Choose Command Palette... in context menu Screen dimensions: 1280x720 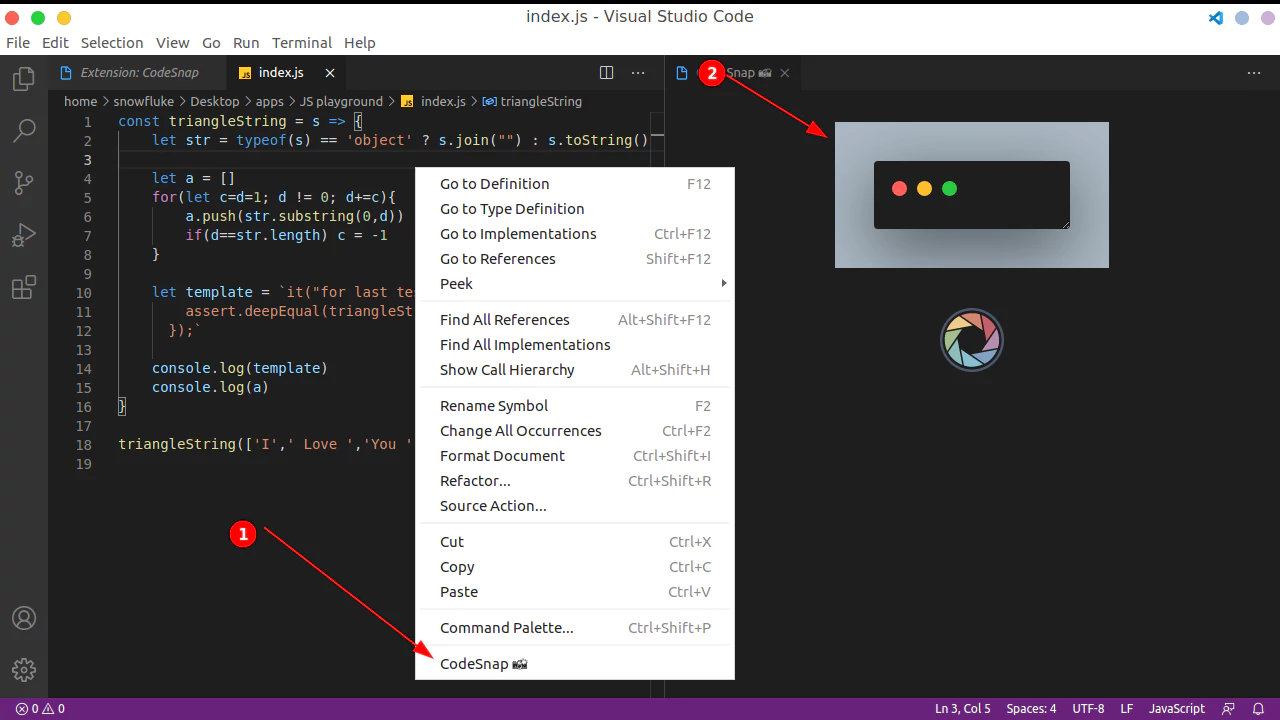[x=575, y=628]
